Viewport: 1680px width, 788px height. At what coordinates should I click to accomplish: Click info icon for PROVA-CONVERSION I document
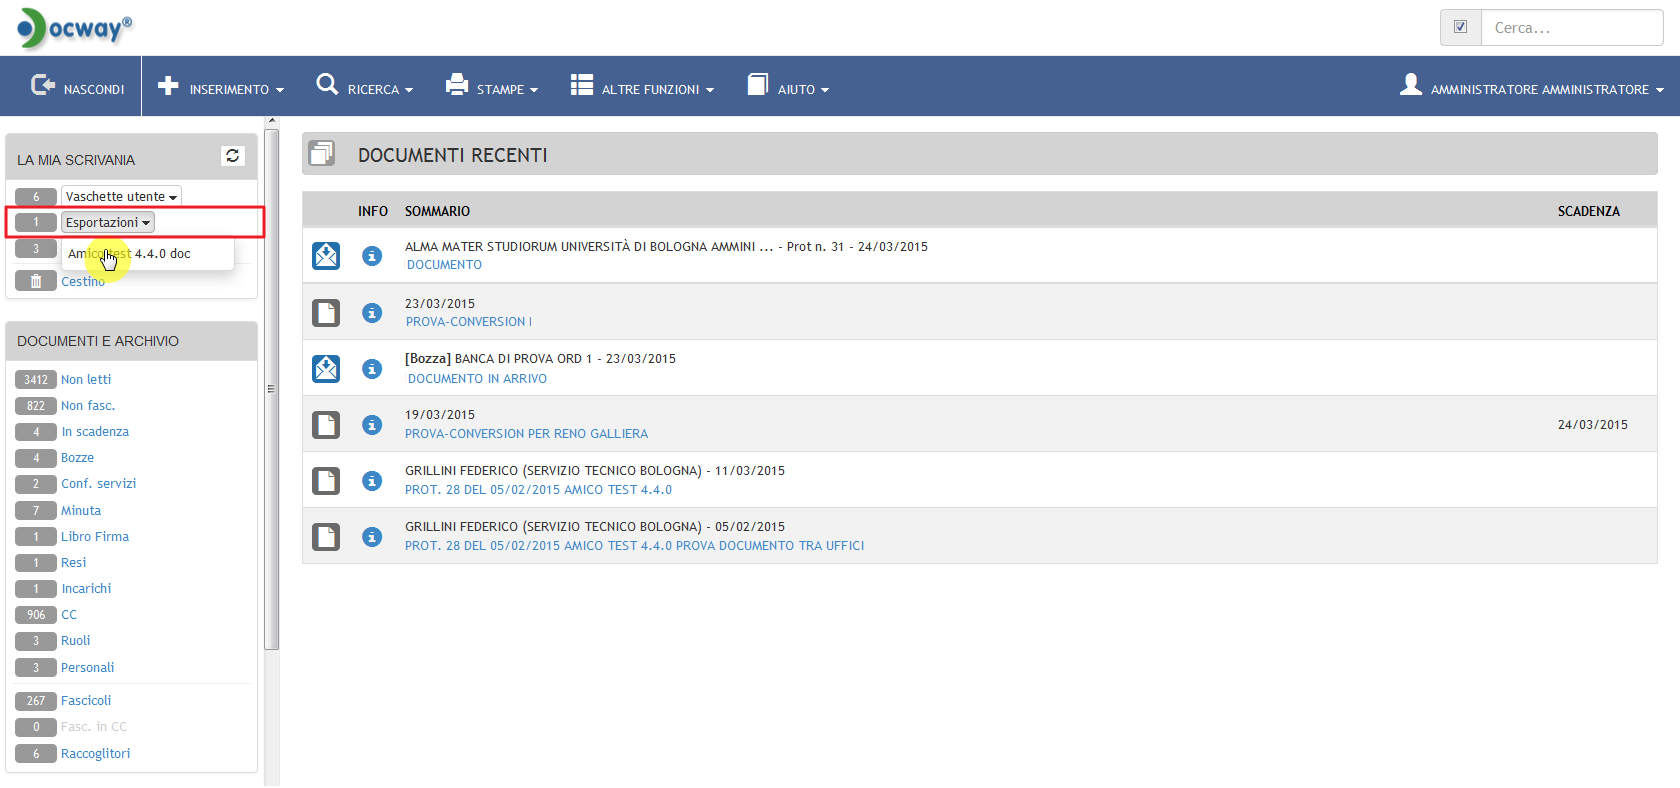pos(372,313)
